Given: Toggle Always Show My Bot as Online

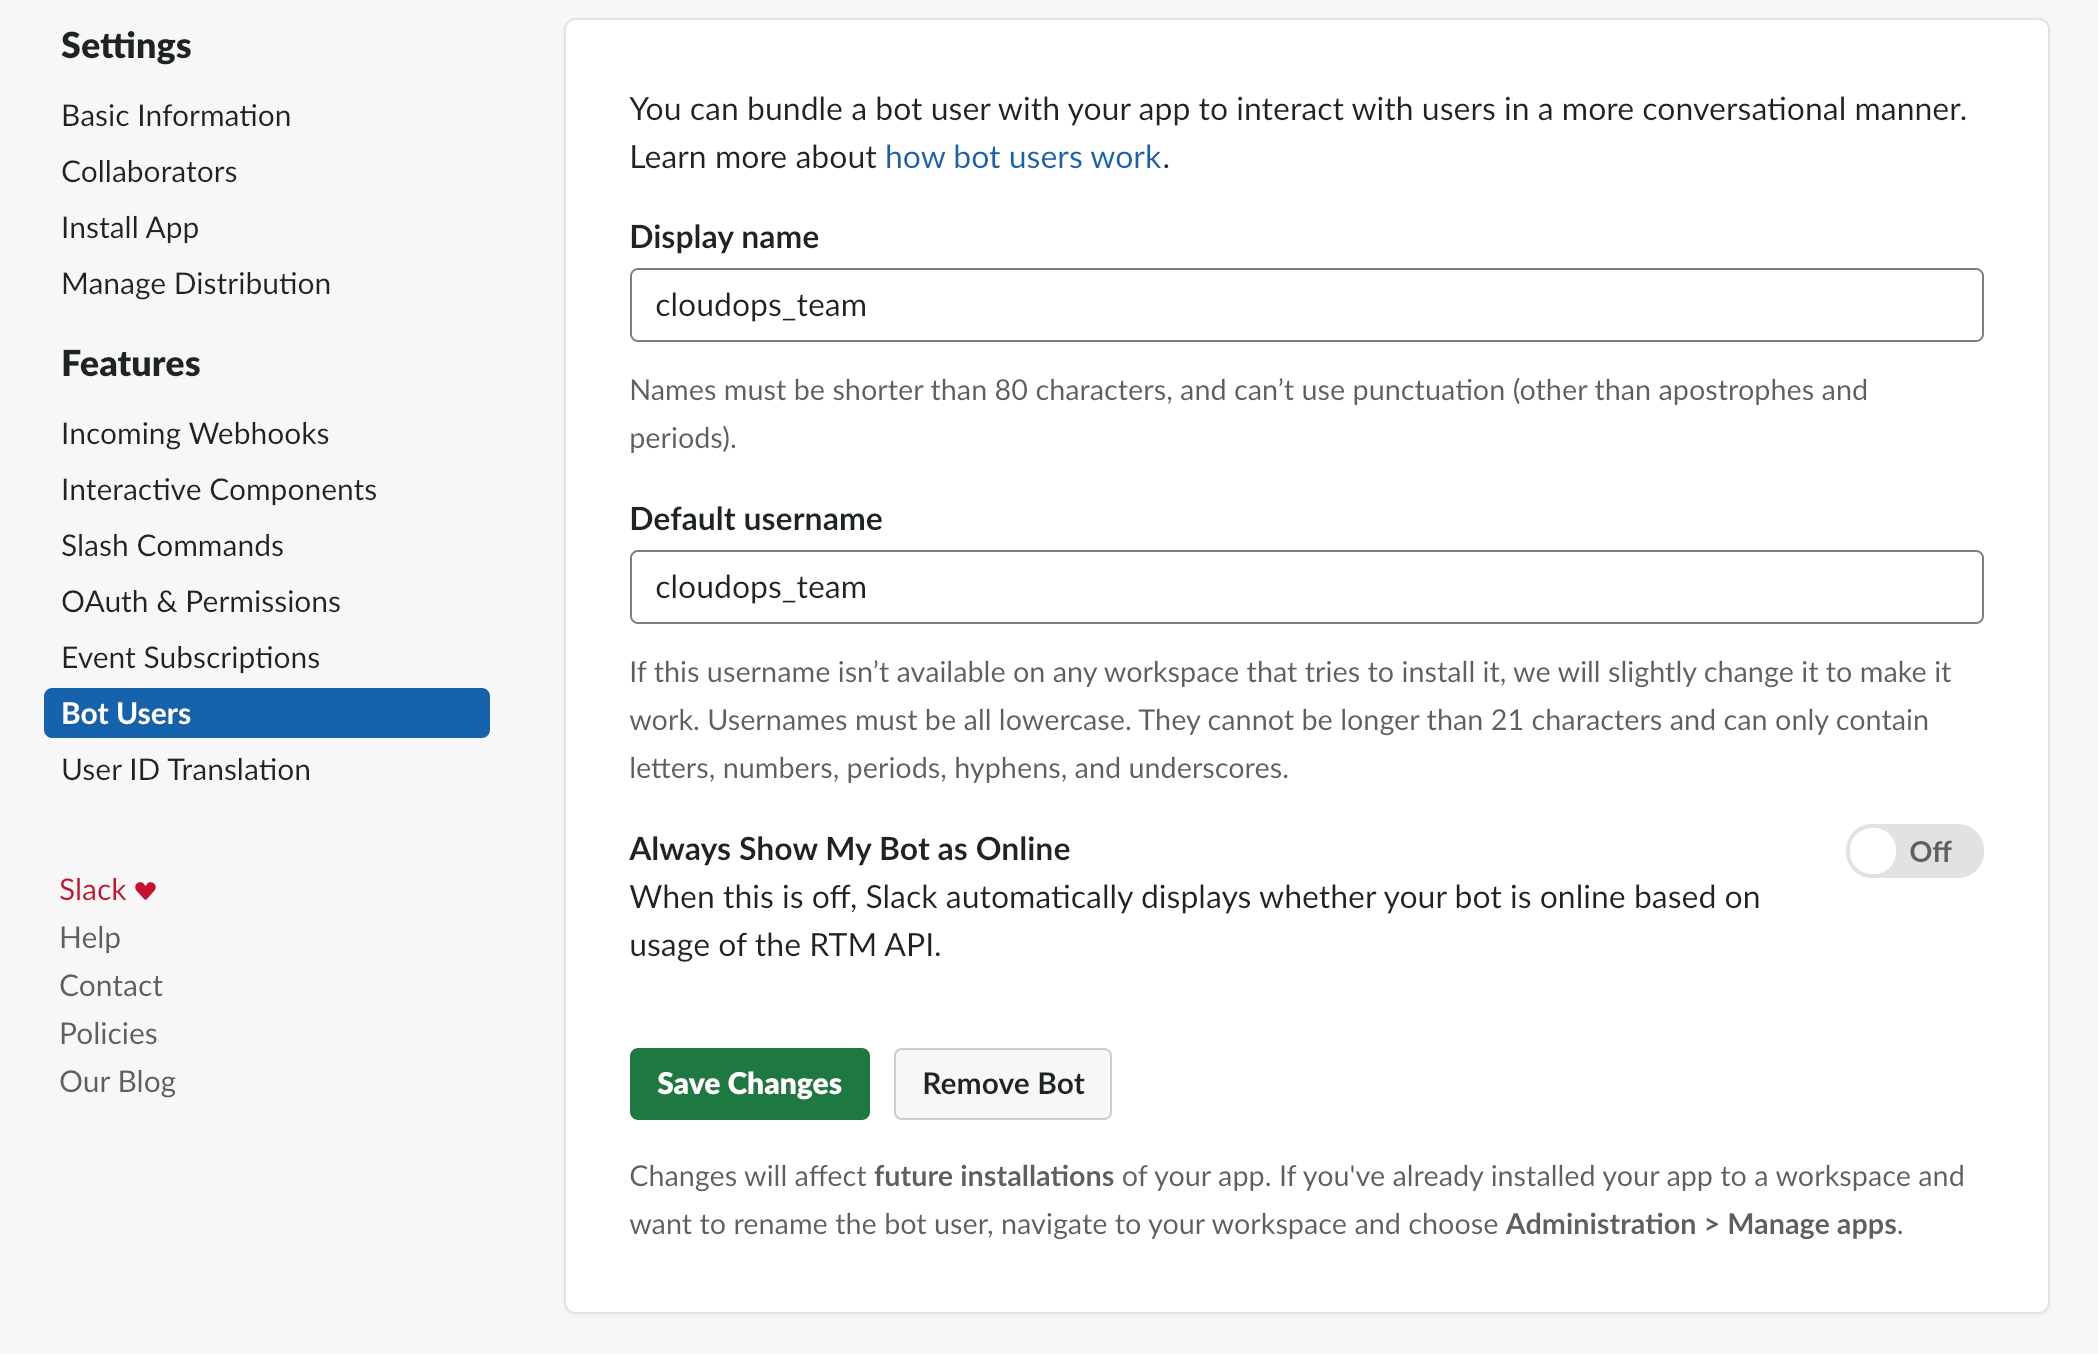Looking at the screenshot, I should tap(1913, 851).
